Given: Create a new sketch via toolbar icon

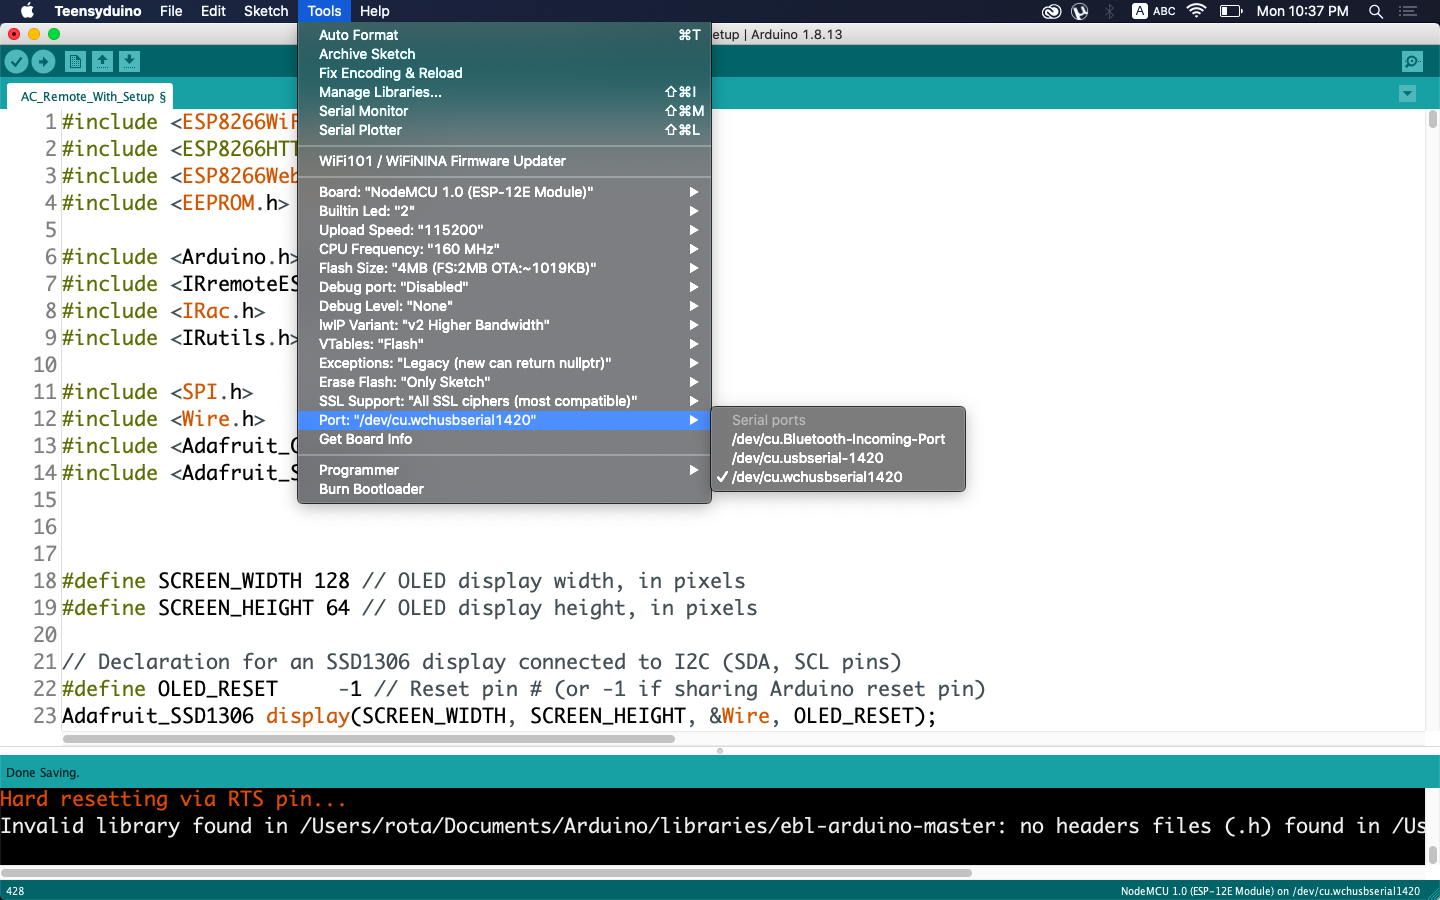Looking at the screenshot, I should (75, 62).
